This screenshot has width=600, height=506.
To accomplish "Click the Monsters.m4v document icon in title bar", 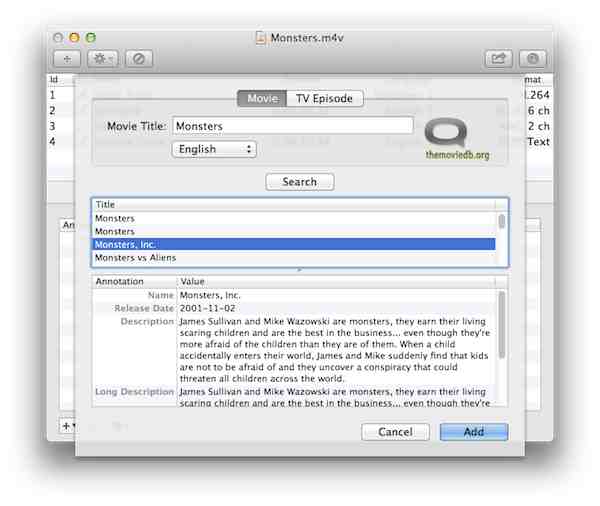I will 261,38.
